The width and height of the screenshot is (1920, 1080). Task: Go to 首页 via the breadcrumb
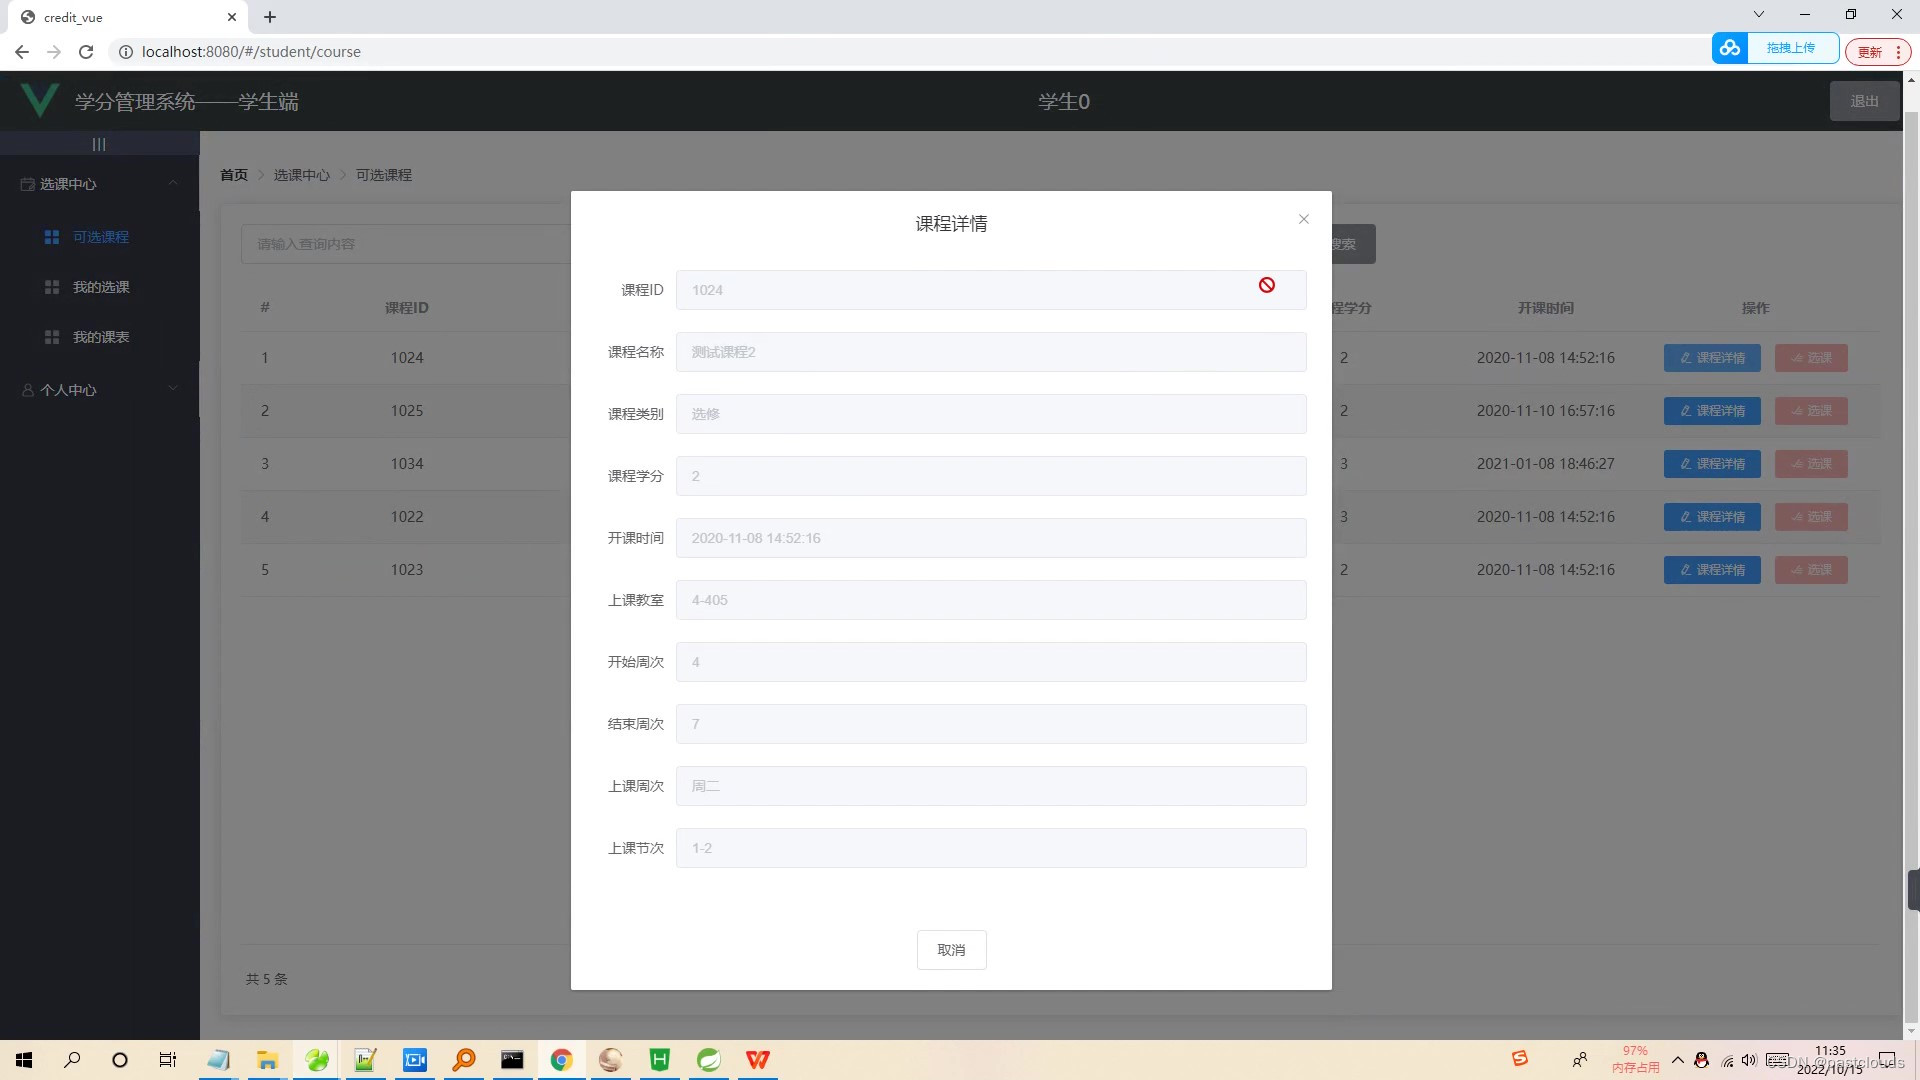(x=233, y=174)
